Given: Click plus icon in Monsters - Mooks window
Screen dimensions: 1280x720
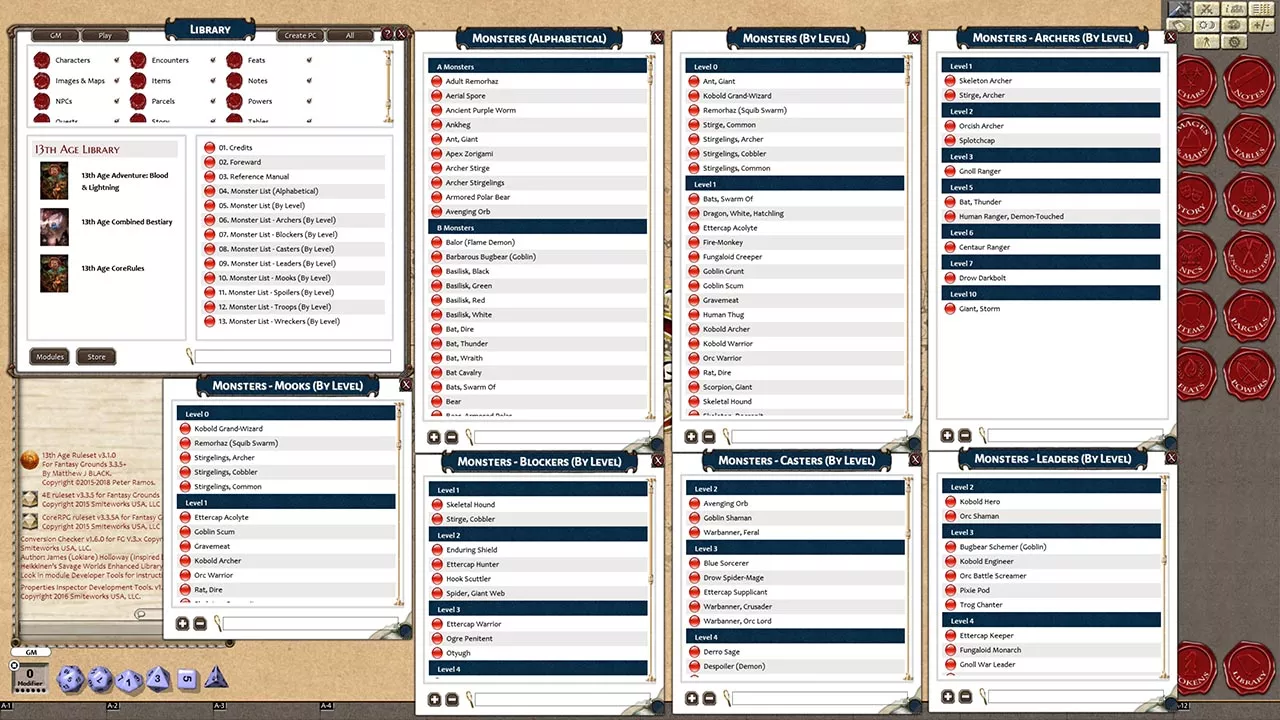Looking at the screenshot, I should coord(182,624).
